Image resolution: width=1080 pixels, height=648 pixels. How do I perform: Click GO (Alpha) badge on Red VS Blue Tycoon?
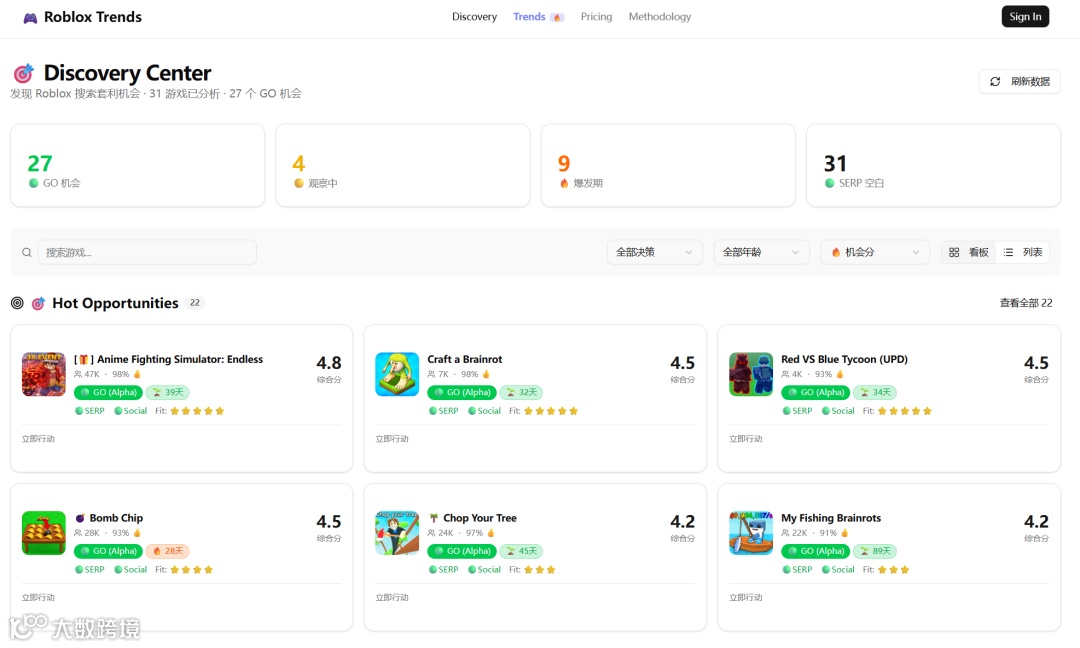coord(816,393)
